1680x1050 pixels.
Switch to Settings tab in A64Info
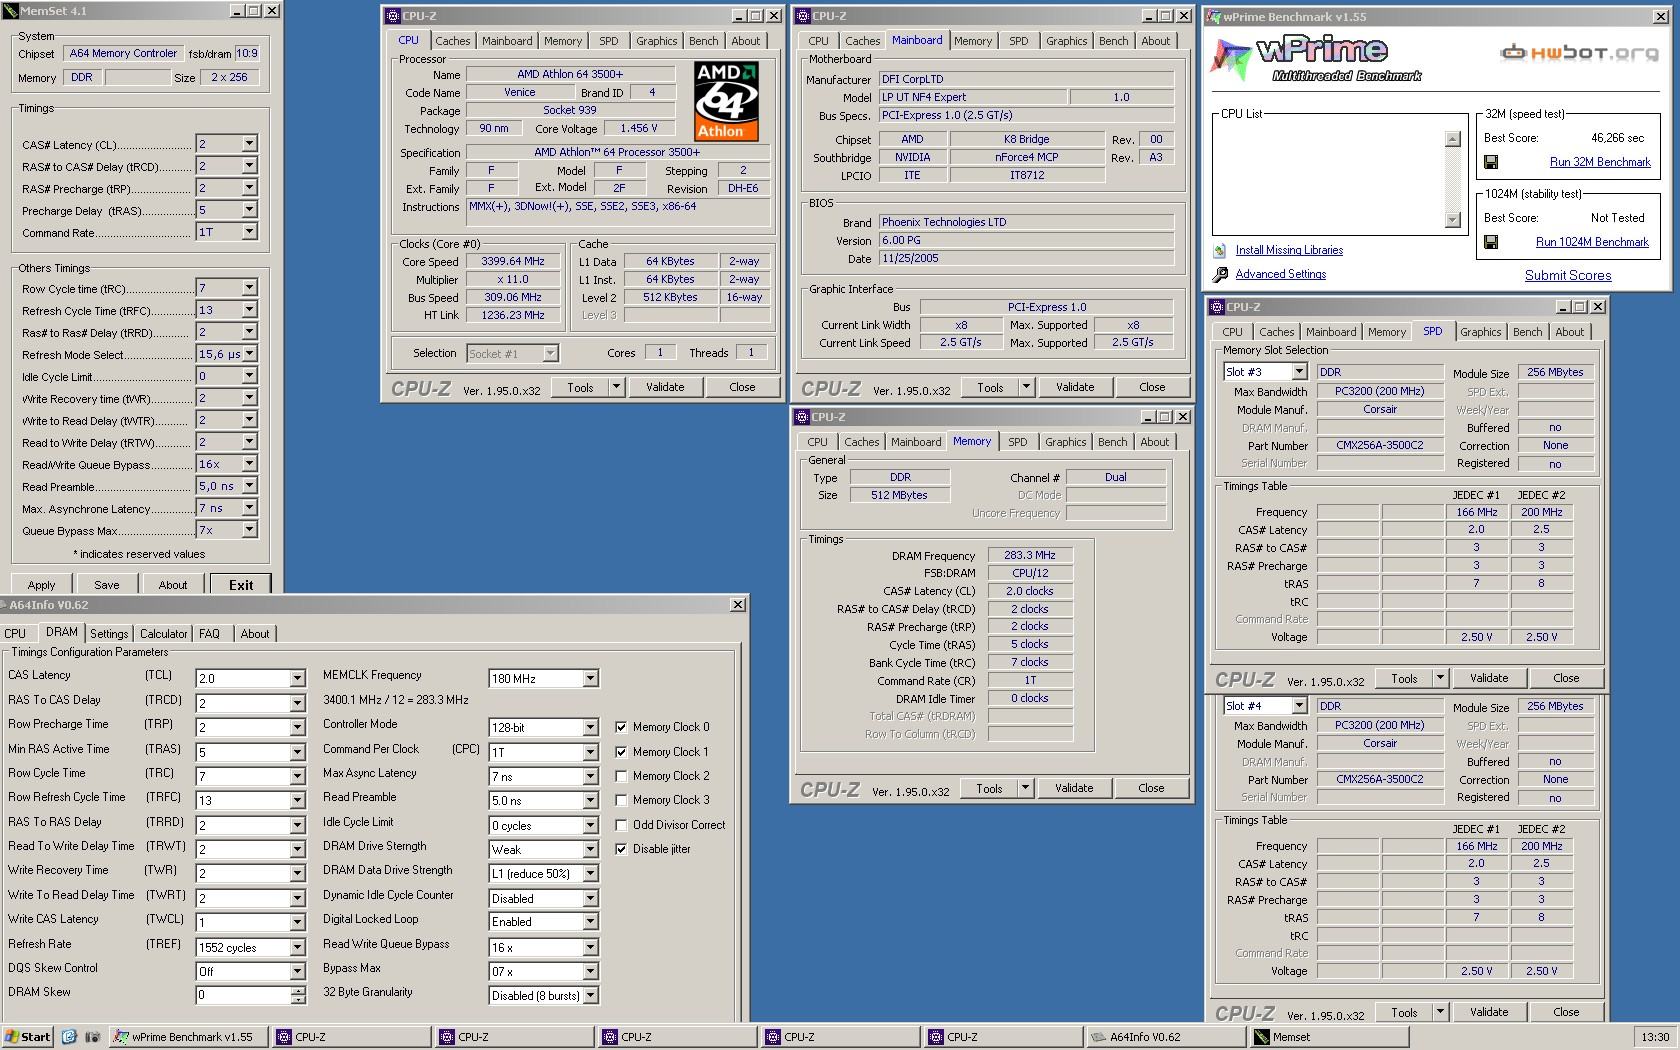click(x=109, y=634)
